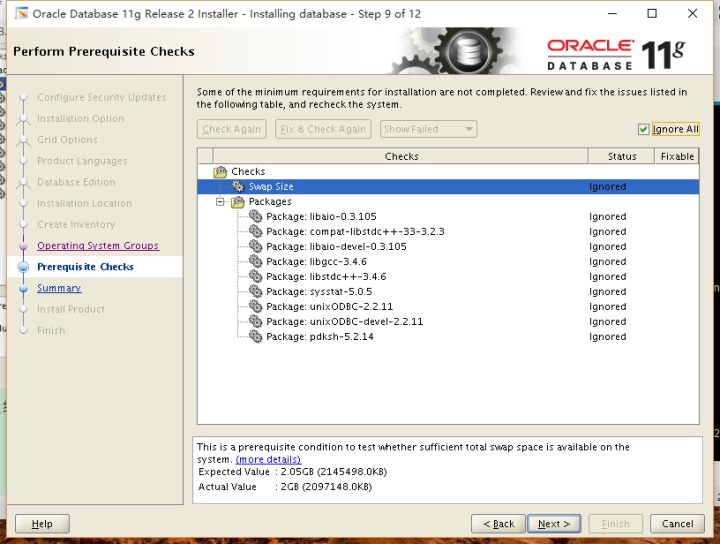Click the Operating System Groups step bullet
720x544 pixels.
pos(23,246)
